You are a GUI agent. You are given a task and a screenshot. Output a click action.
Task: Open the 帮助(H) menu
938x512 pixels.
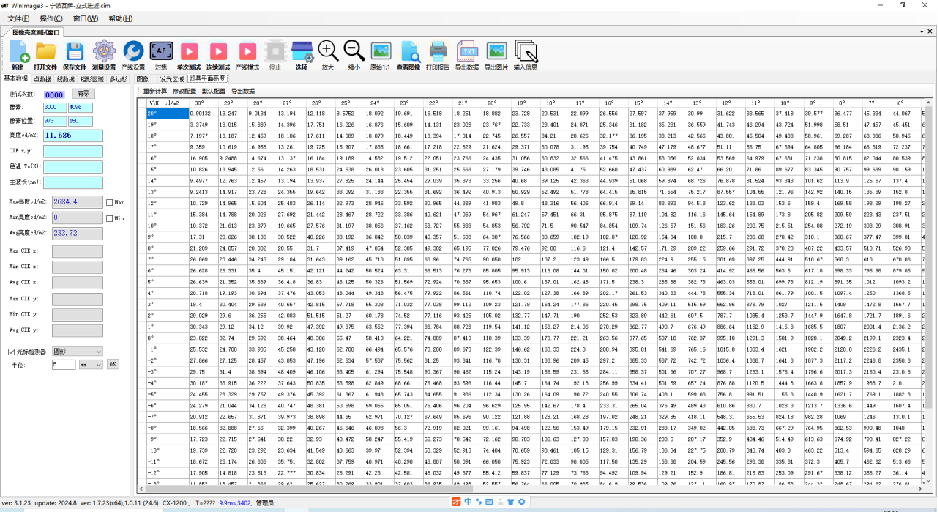tap(120, 19)
